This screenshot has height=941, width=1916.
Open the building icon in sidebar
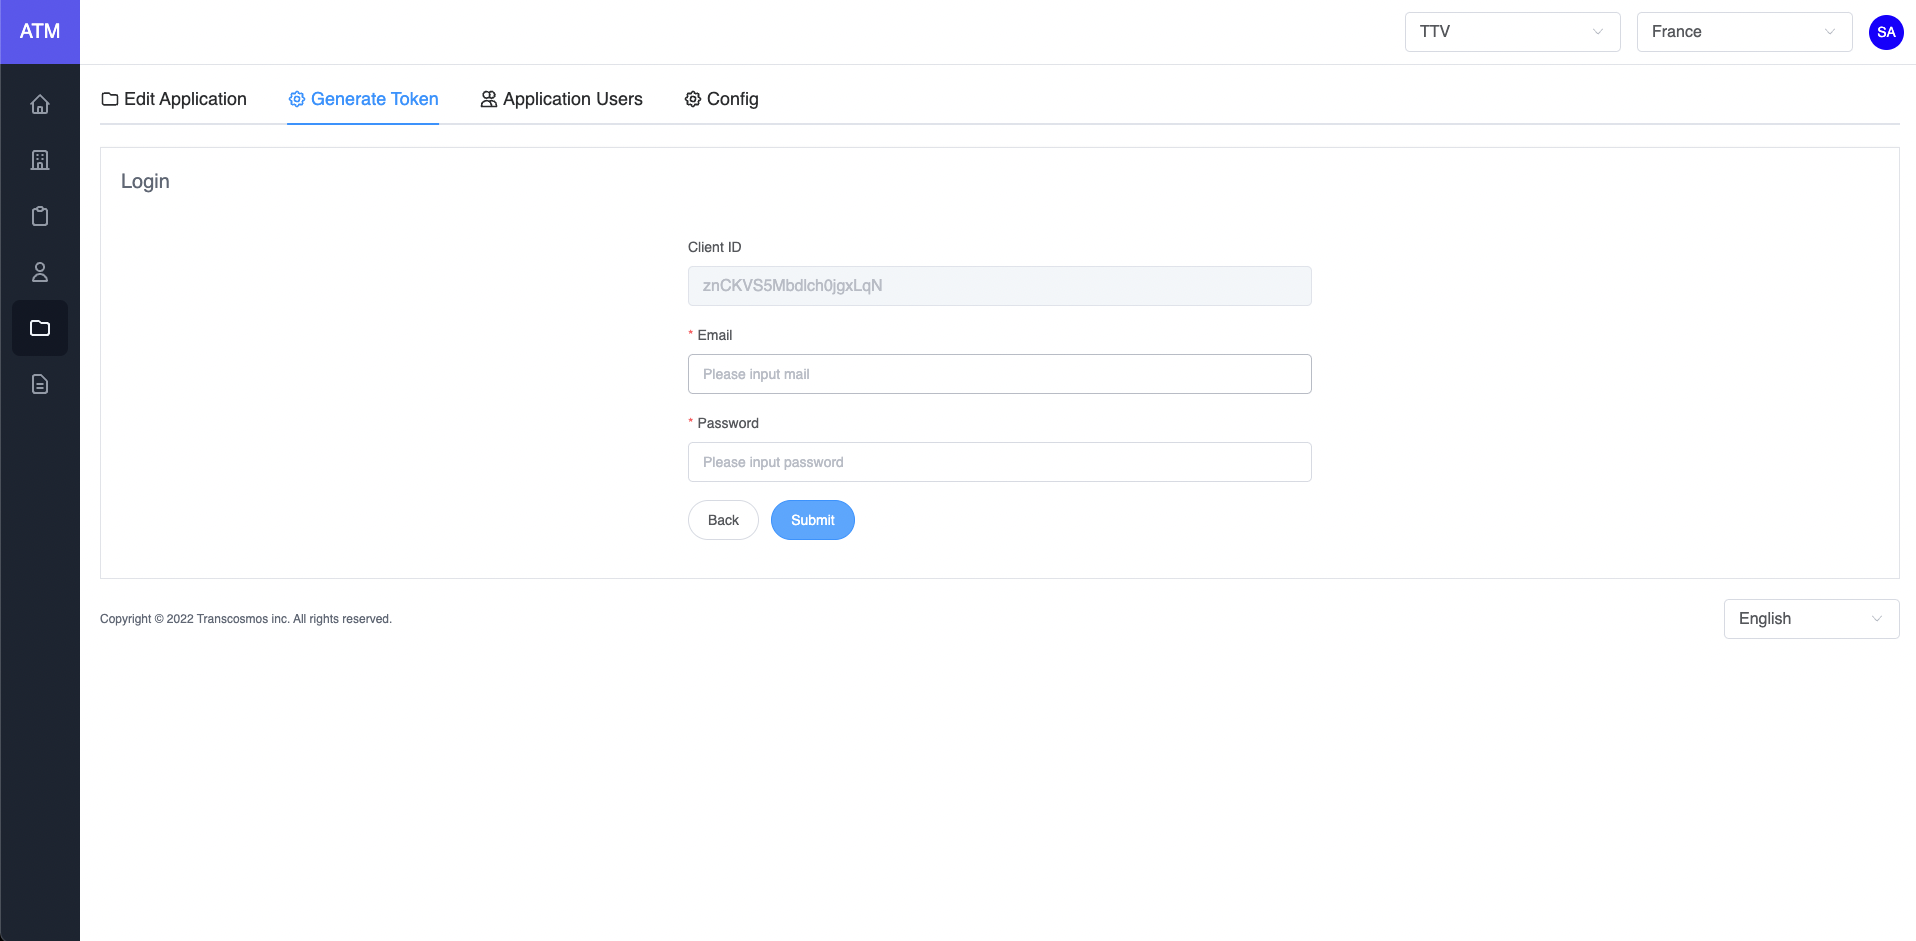pyautogui.click(x=40, y=160)
